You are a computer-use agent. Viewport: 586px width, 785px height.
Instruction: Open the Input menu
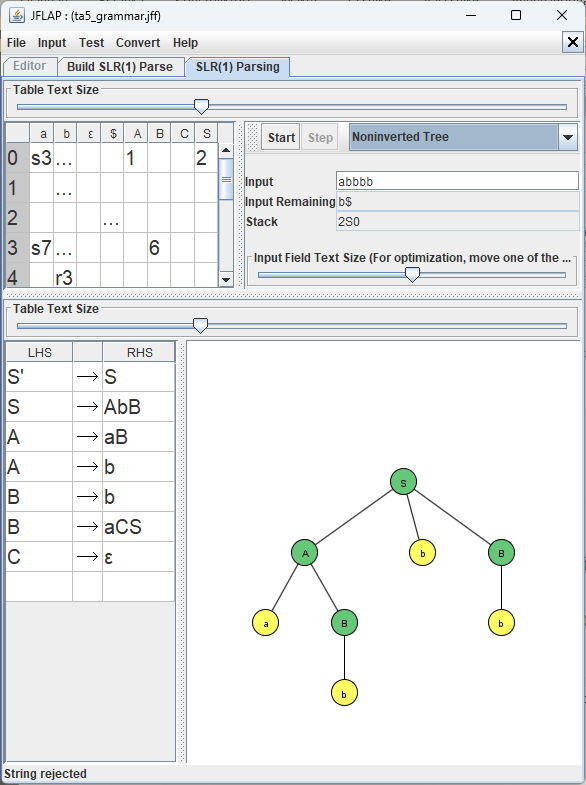click(52, 43)
